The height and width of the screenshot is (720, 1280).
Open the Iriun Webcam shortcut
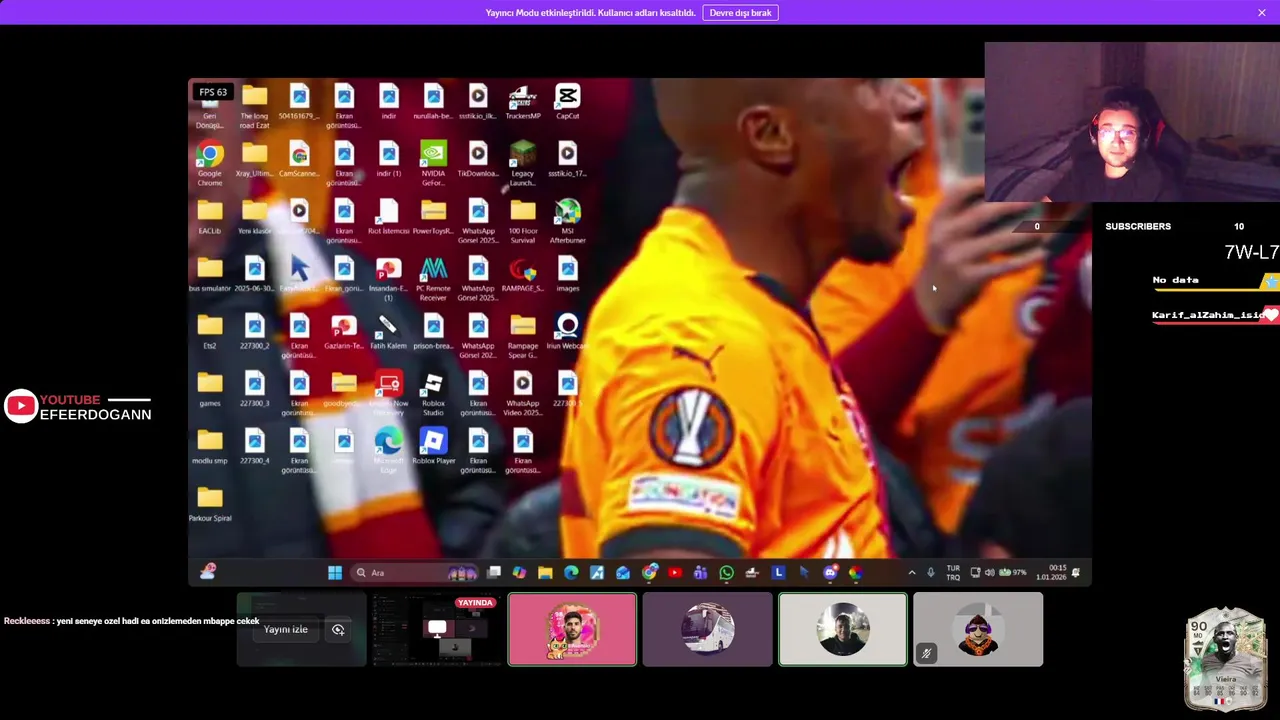(567, 331)
